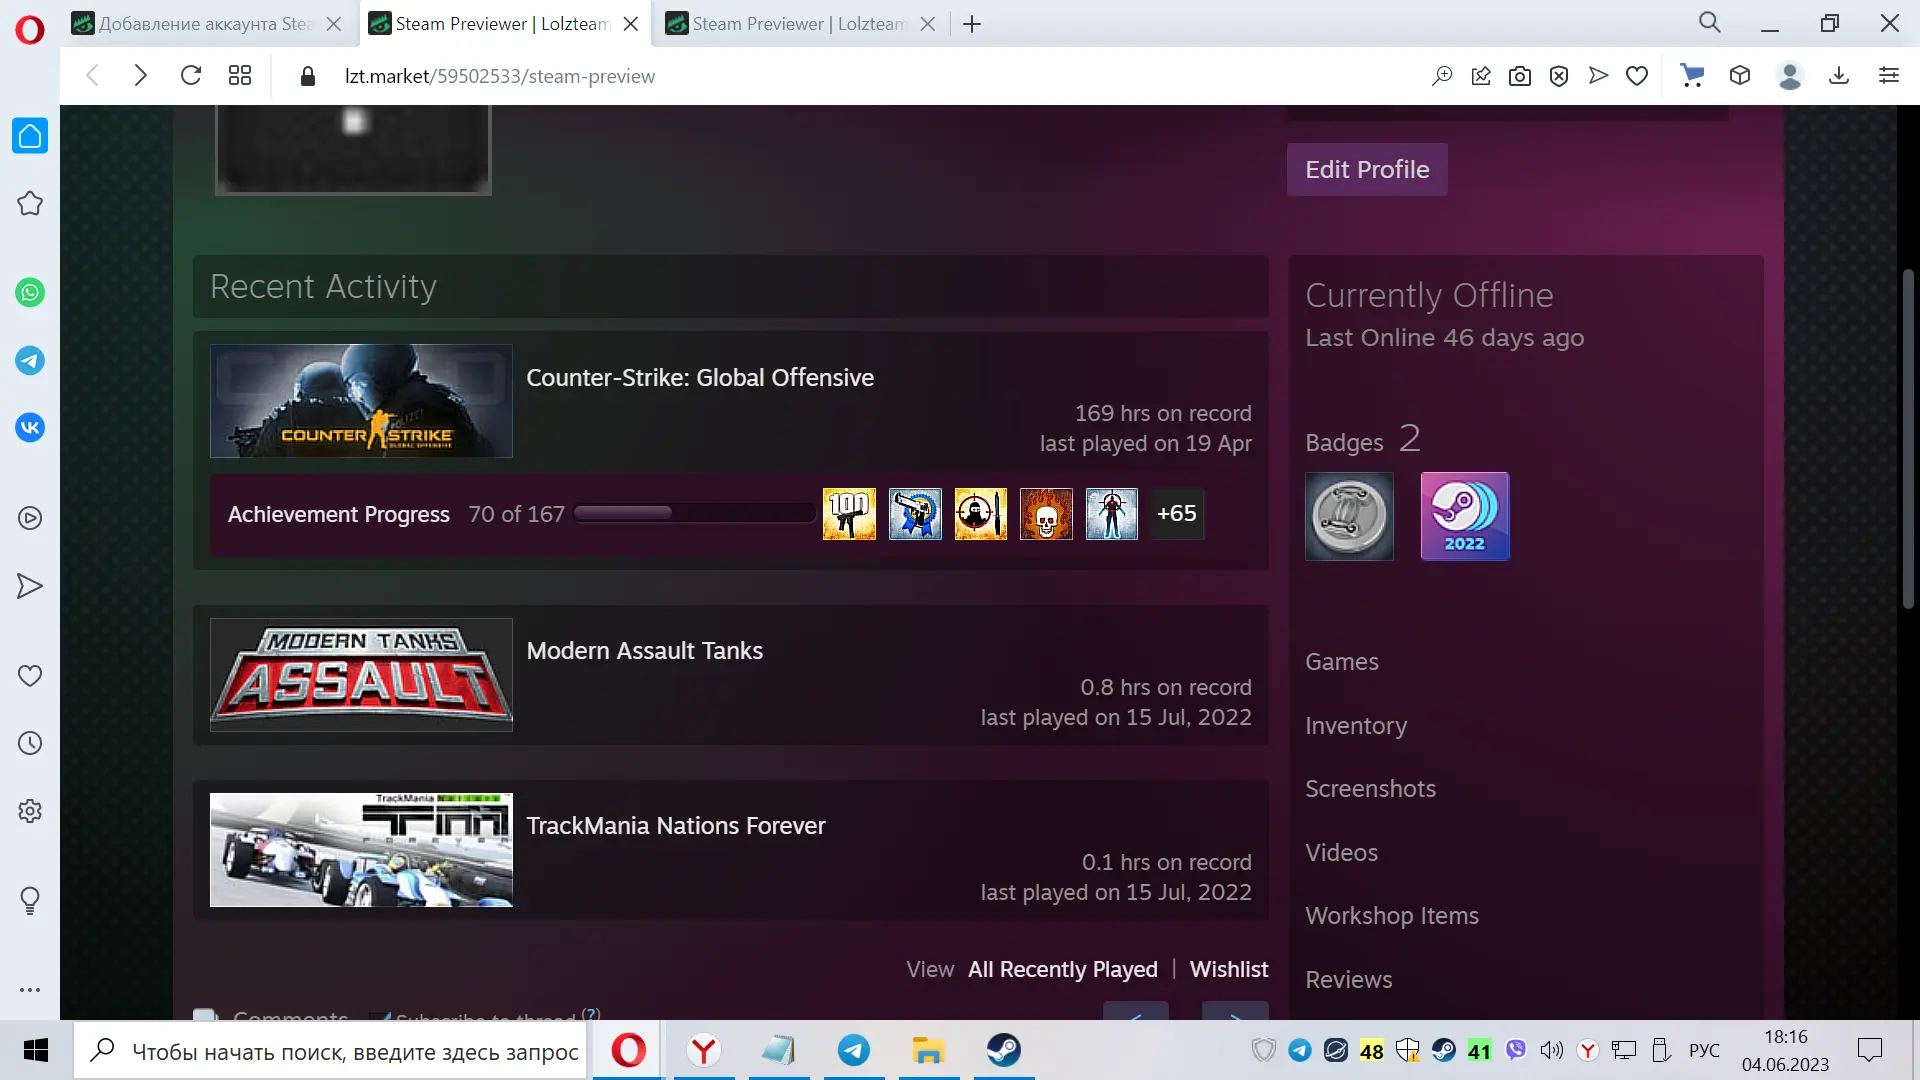1920x1080 pixels.
Task: Add page to bookmarks heart in toolbar
Action: [1637, 76]
